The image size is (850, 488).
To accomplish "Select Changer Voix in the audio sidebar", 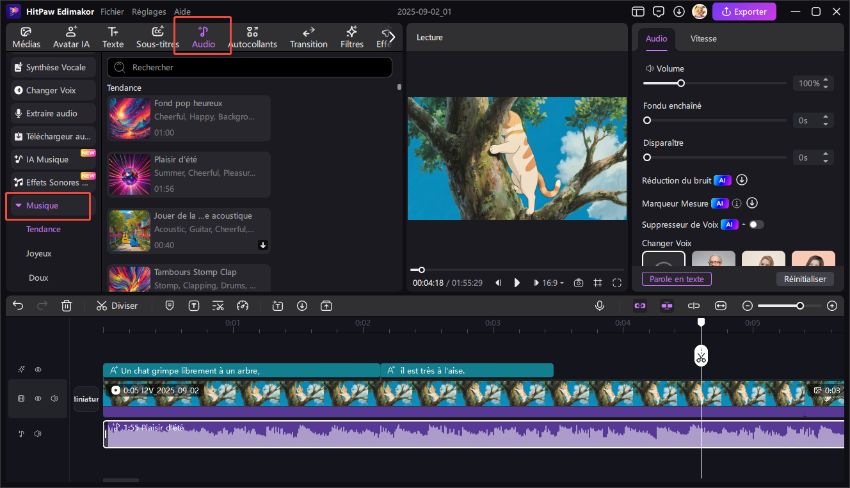I will [52, 91].
